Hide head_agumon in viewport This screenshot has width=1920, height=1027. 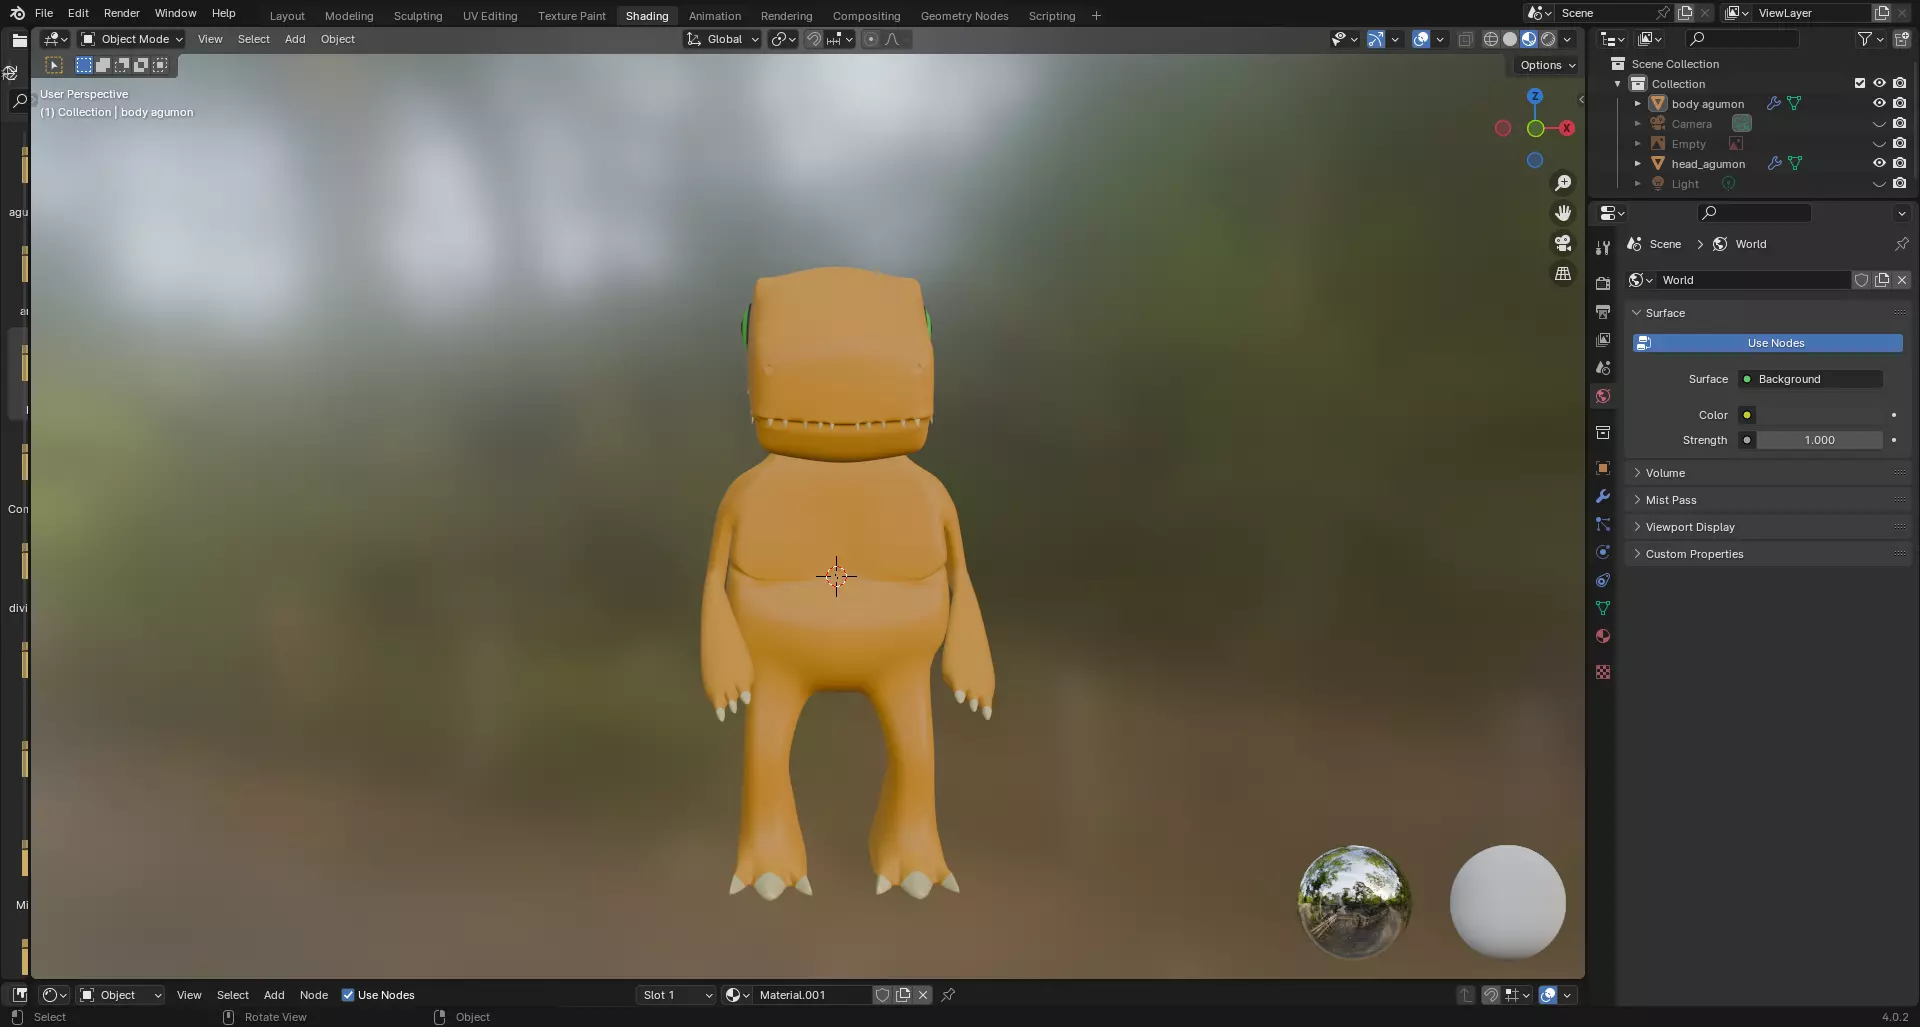pyautogui.click(x=1879, y=163)
